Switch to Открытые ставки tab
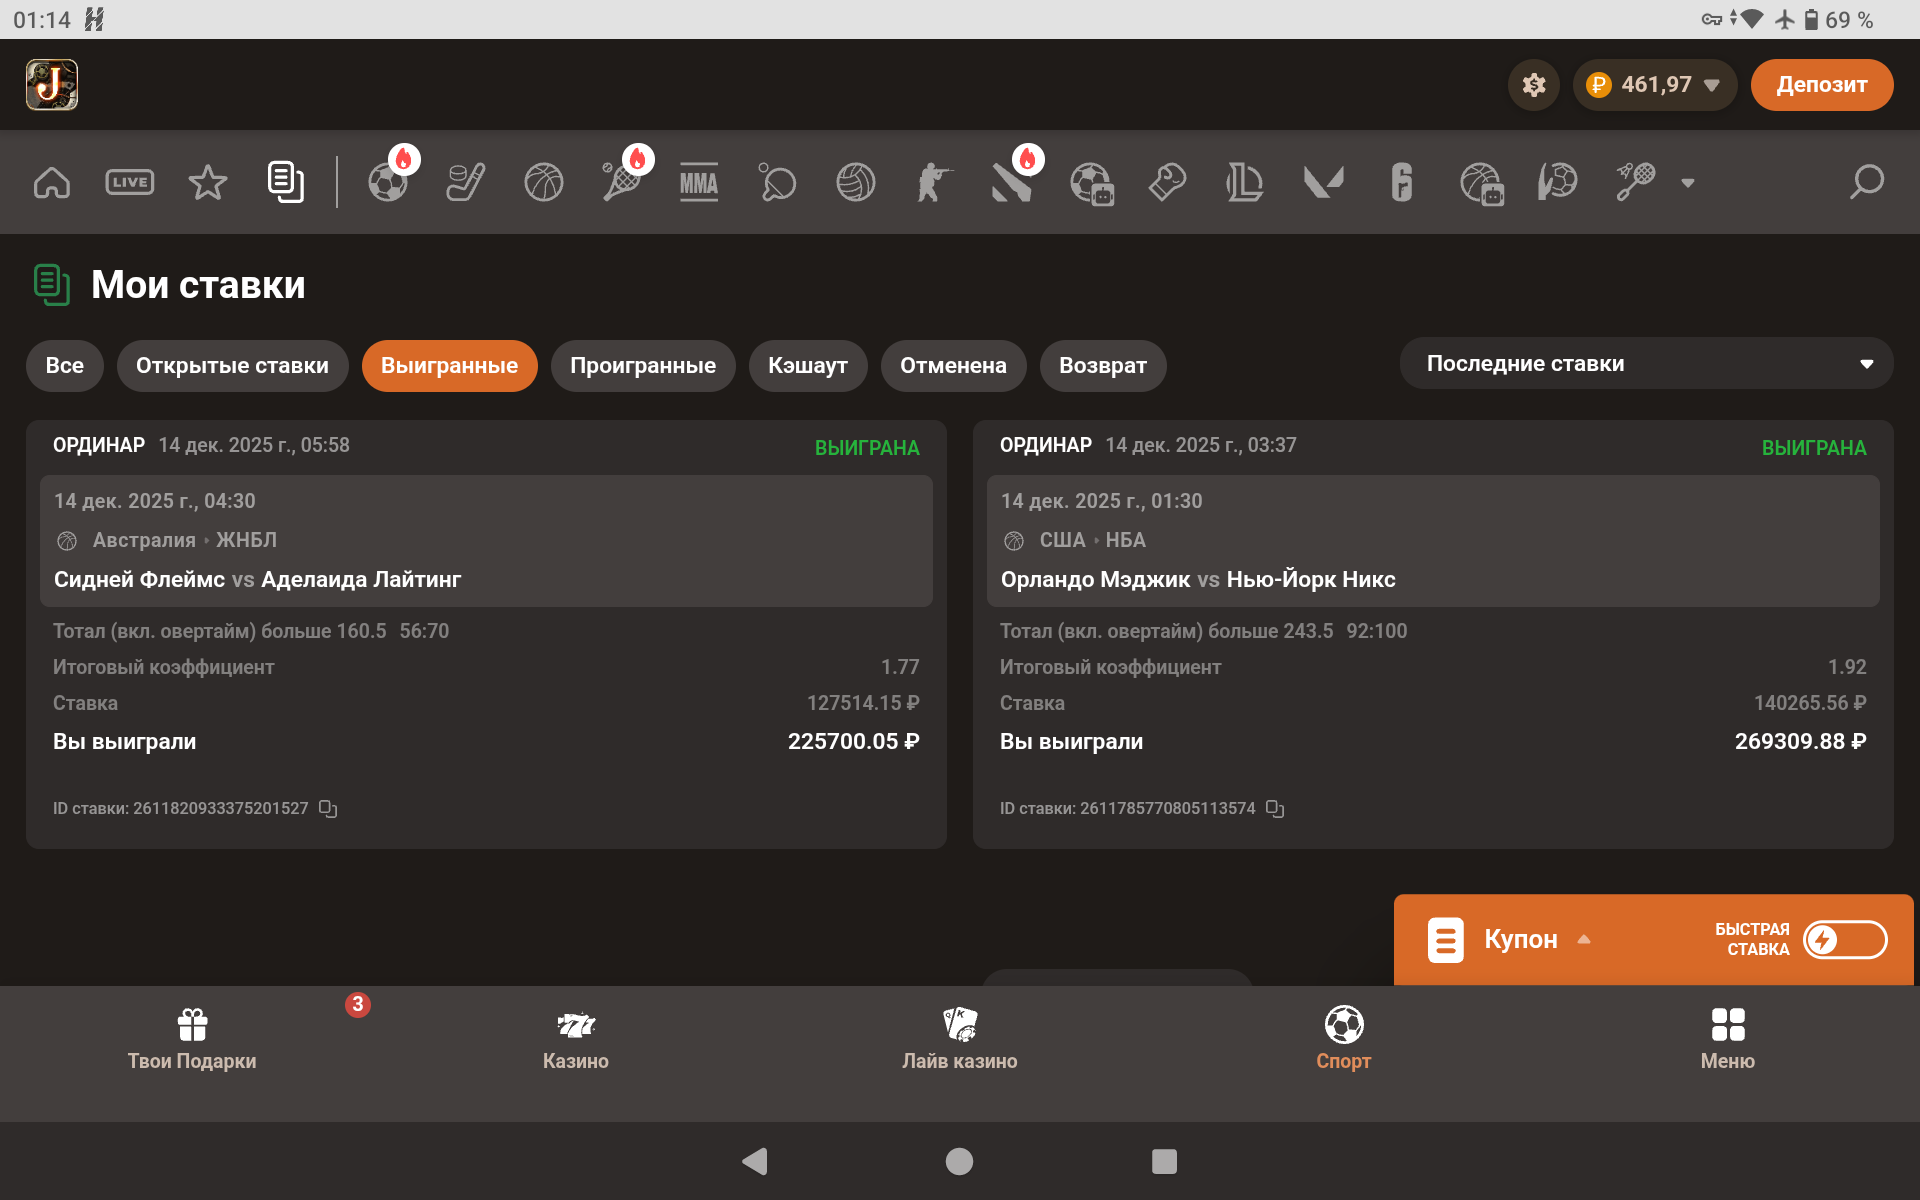This screenshot has height=1200, width=1920. point(232,366)
